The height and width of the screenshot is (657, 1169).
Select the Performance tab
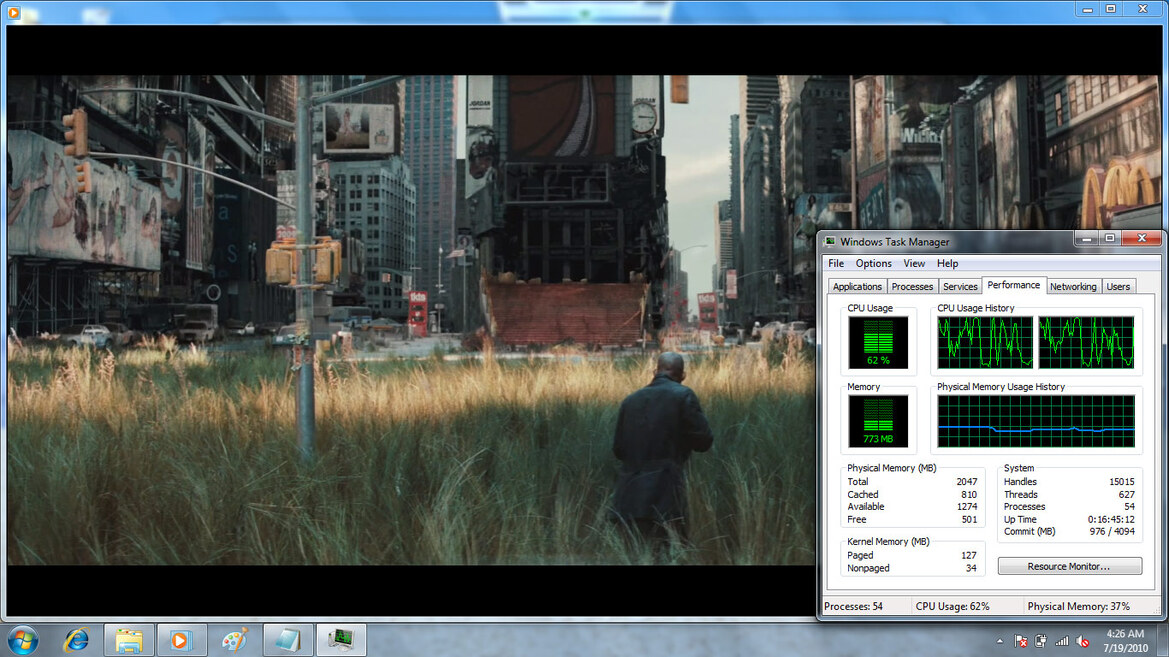(1013, 285)
